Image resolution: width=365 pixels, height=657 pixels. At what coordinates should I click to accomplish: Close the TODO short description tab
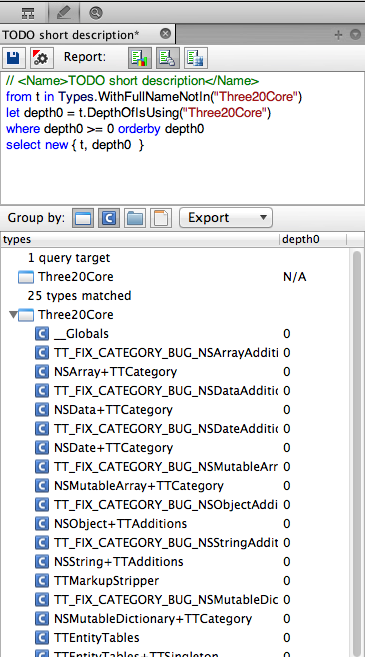coord(166,34)
